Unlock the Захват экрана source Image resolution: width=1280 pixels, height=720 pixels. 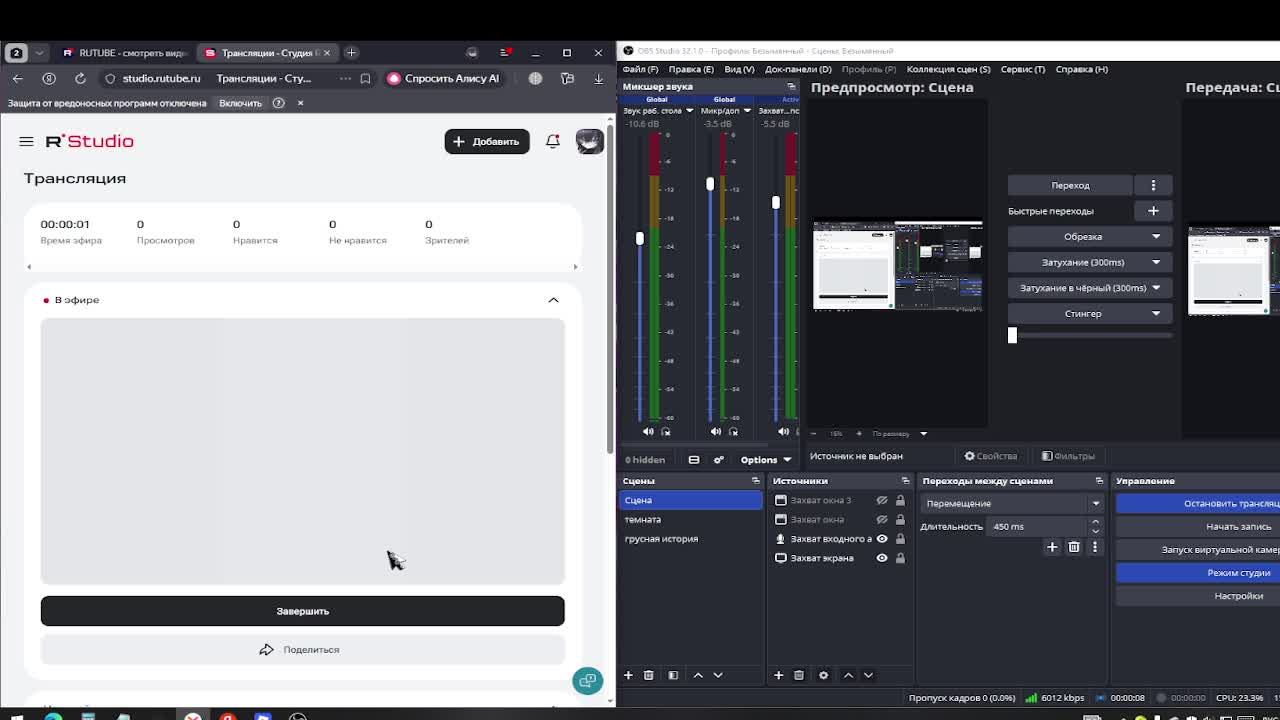pyautogui.click(x=900, y=558)
